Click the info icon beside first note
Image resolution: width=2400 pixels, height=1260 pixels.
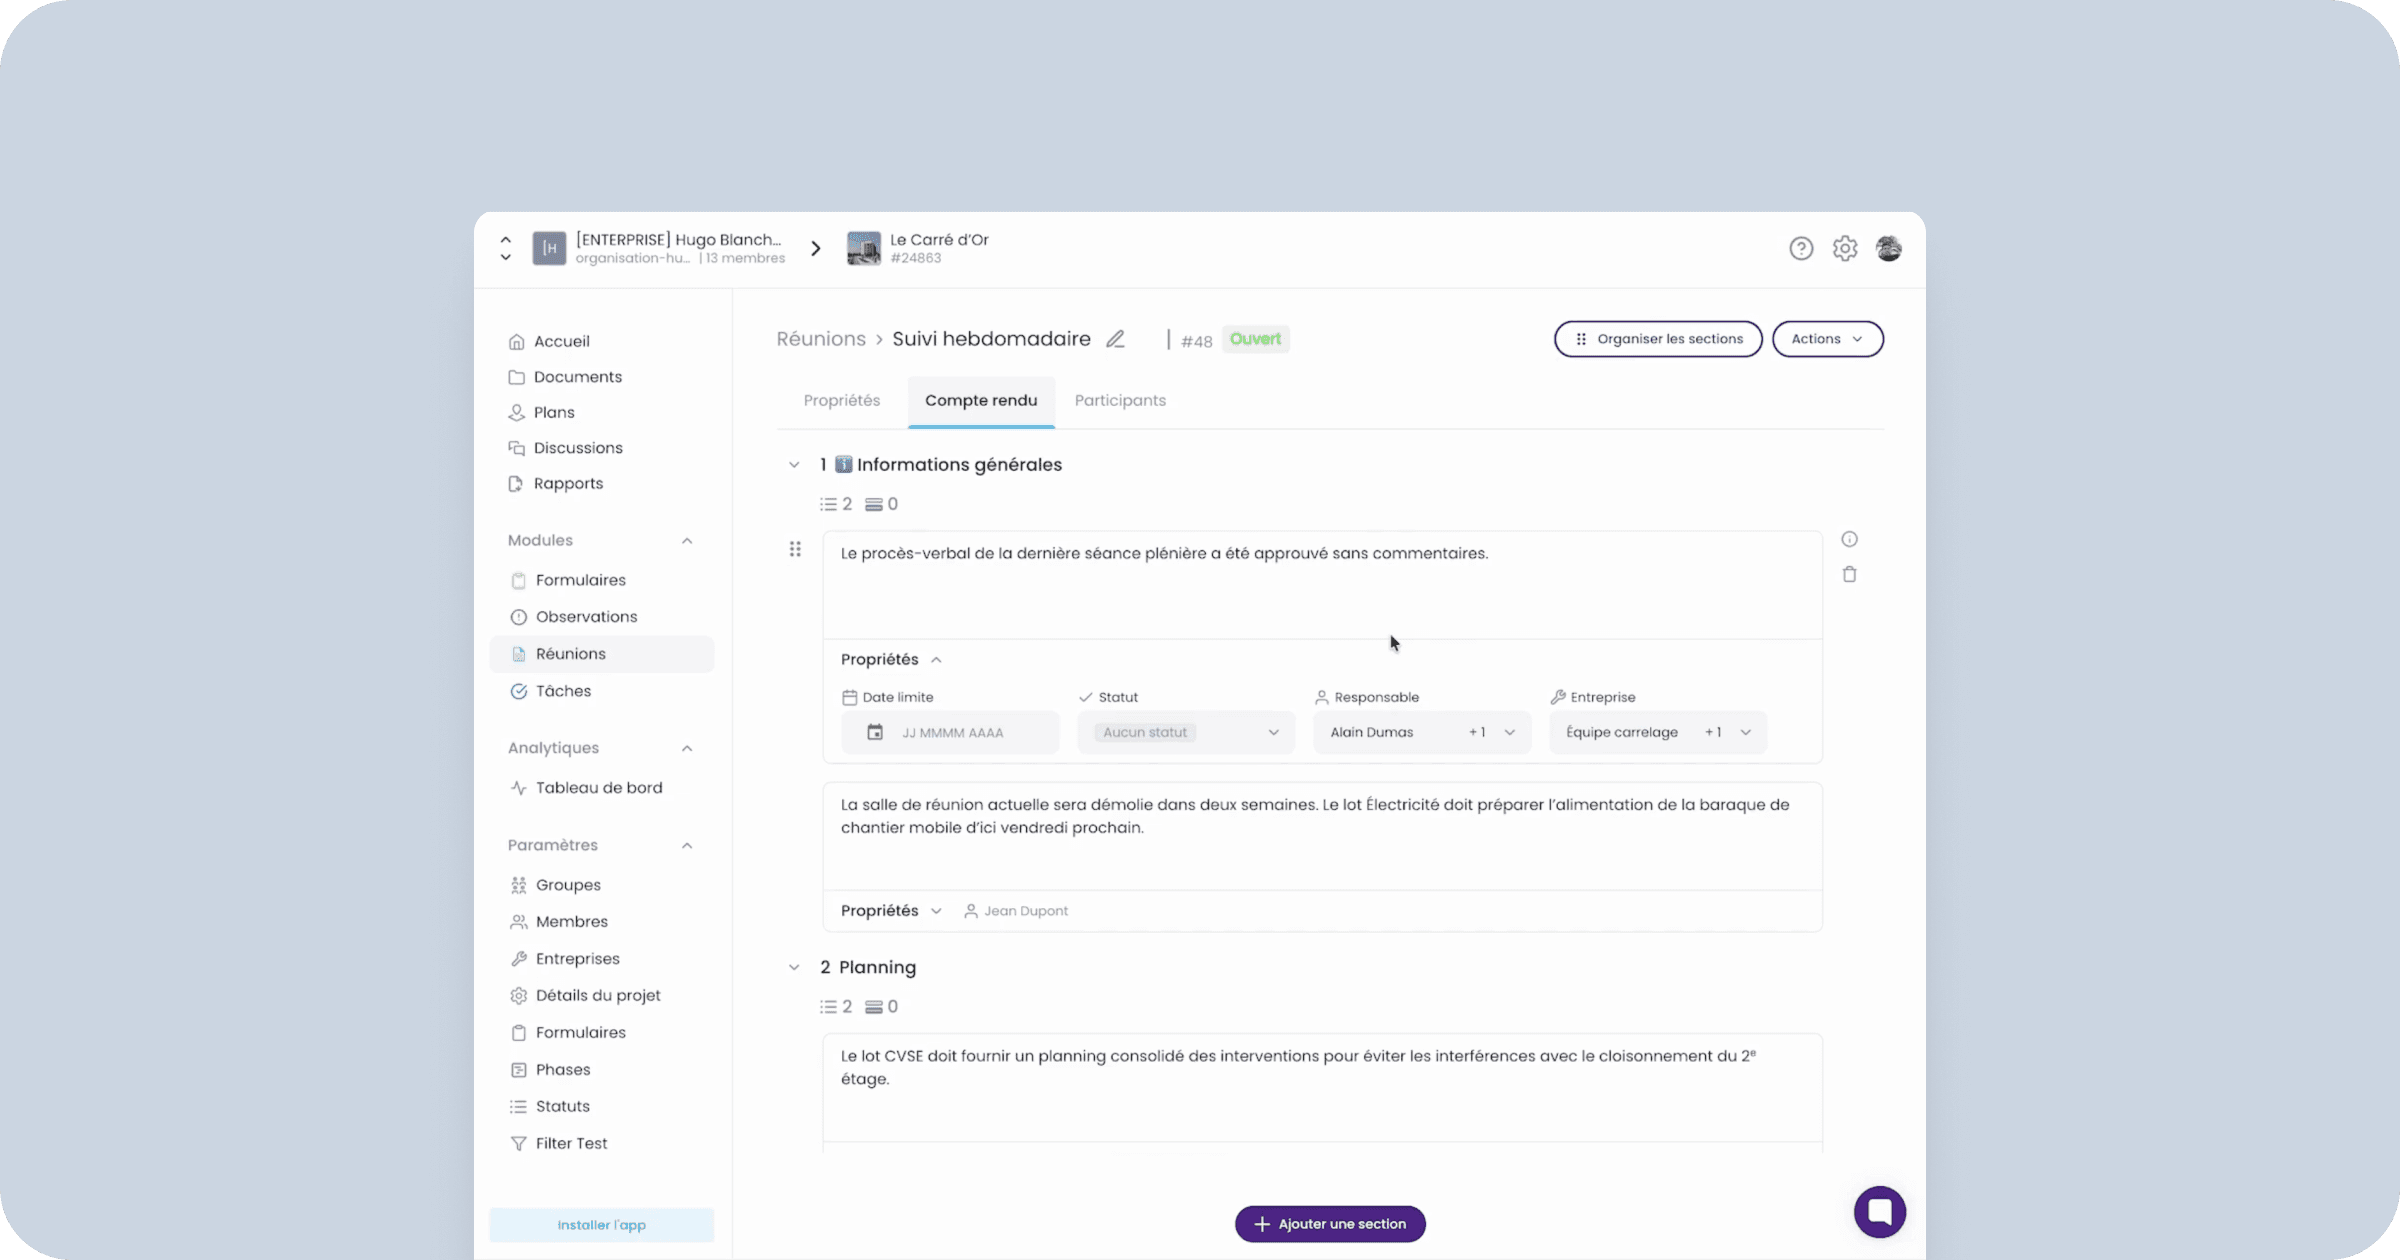(1849, 539)
